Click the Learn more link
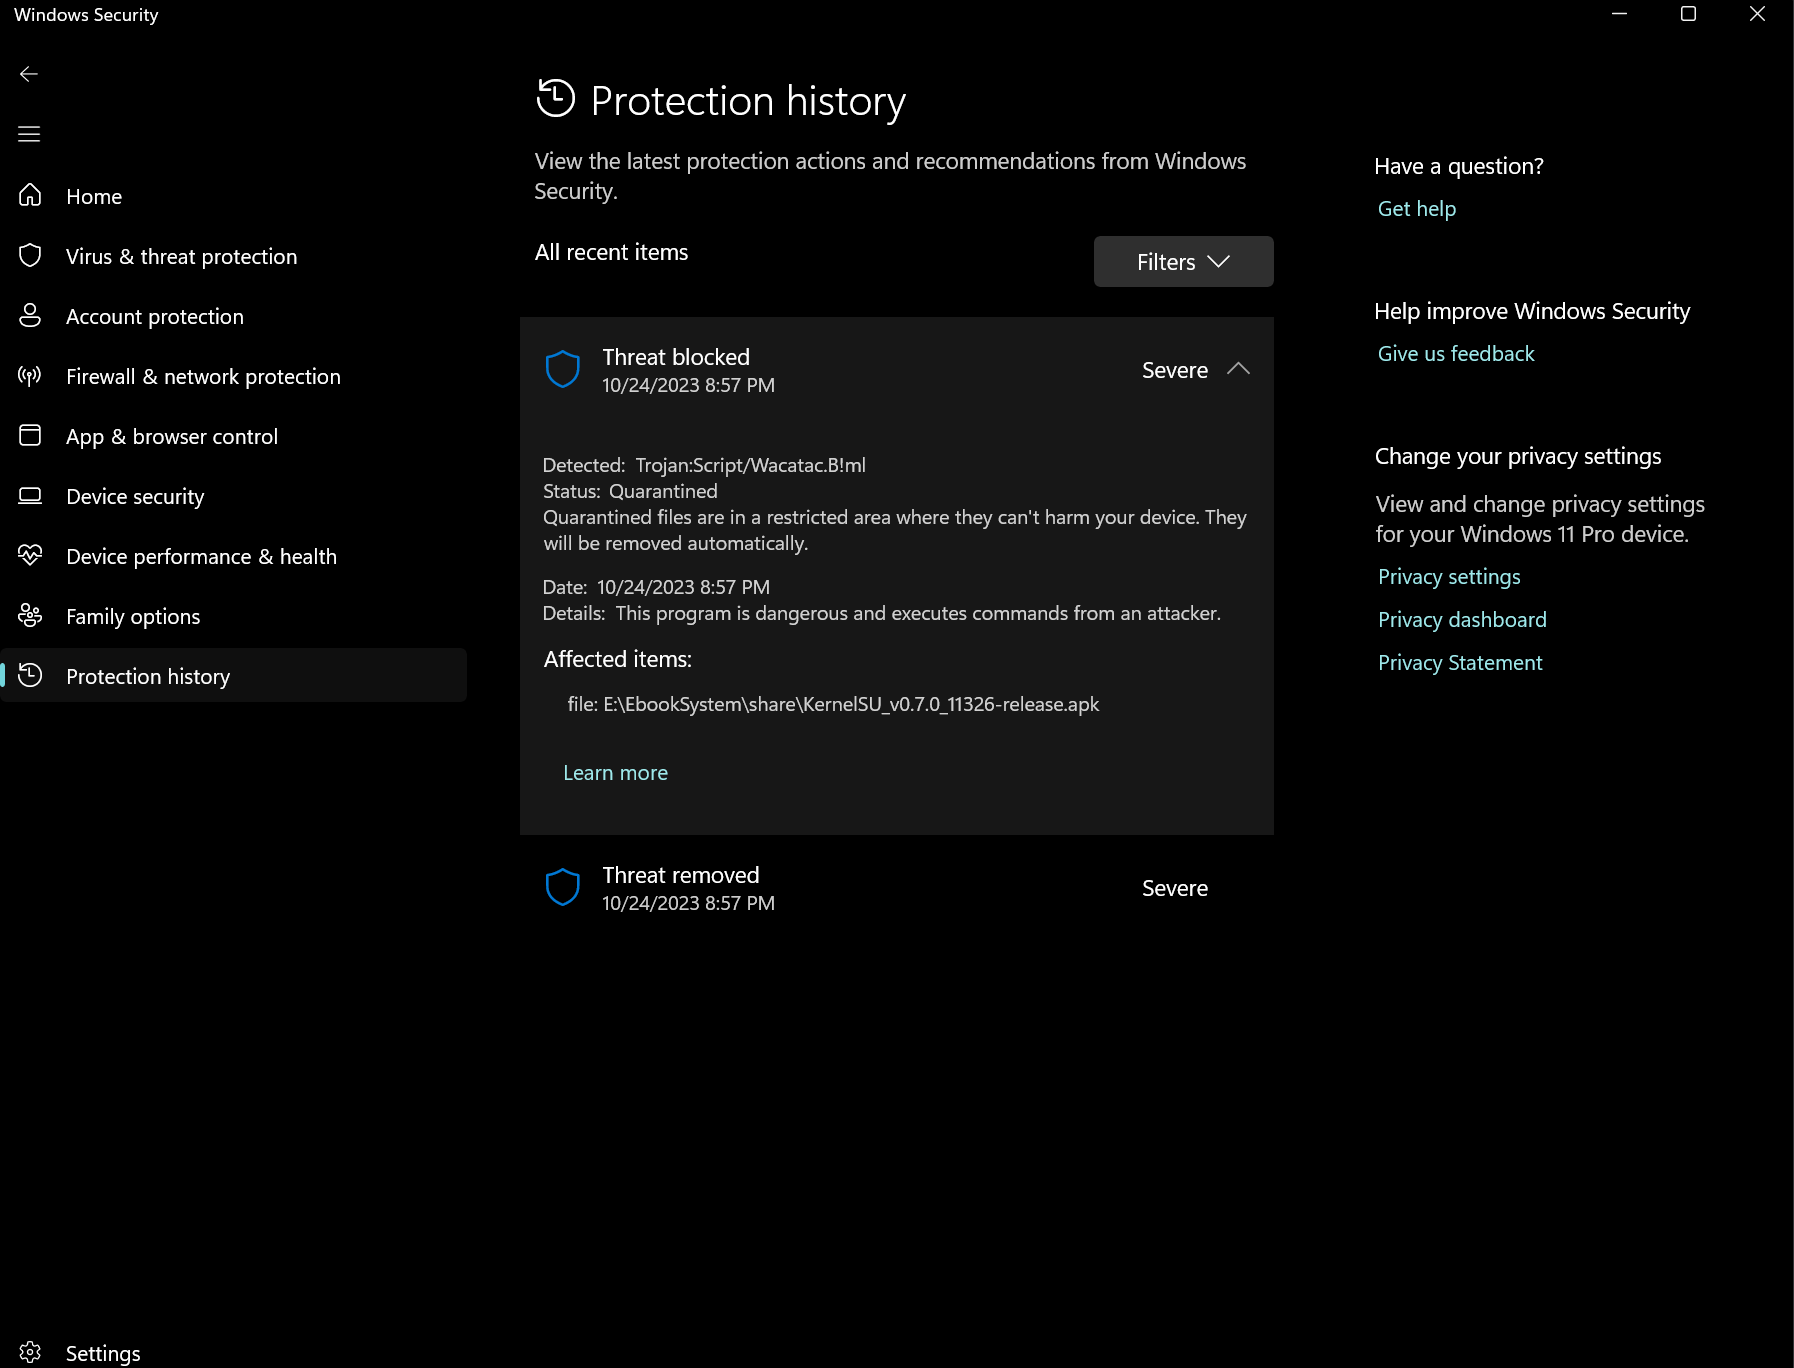The height and width of the screenshot is (1368, 1794). tap(615, 772)
